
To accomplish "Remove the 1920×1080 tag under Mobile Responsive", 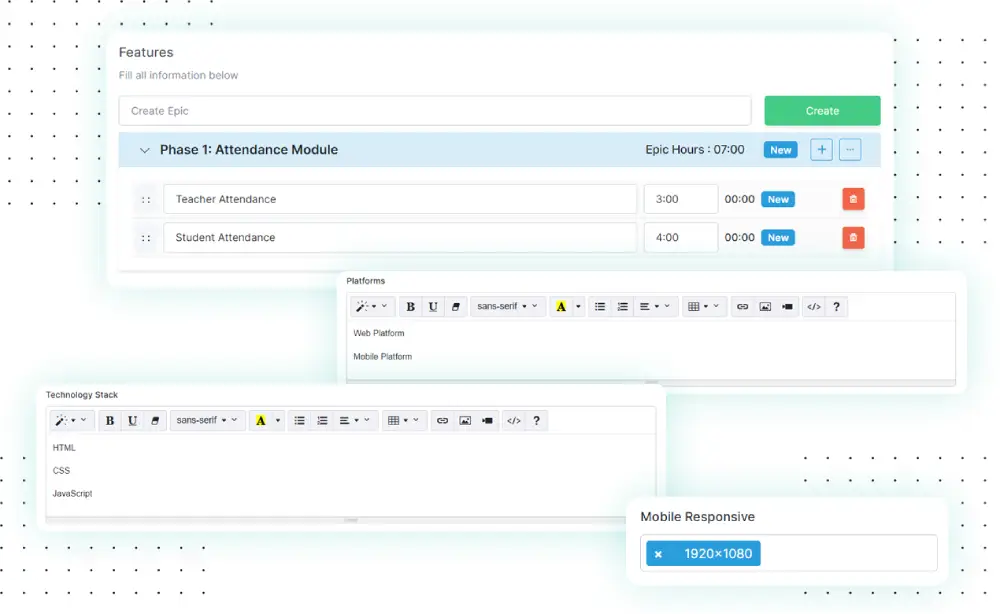I will pyautogui.click(x=658, y=554).
